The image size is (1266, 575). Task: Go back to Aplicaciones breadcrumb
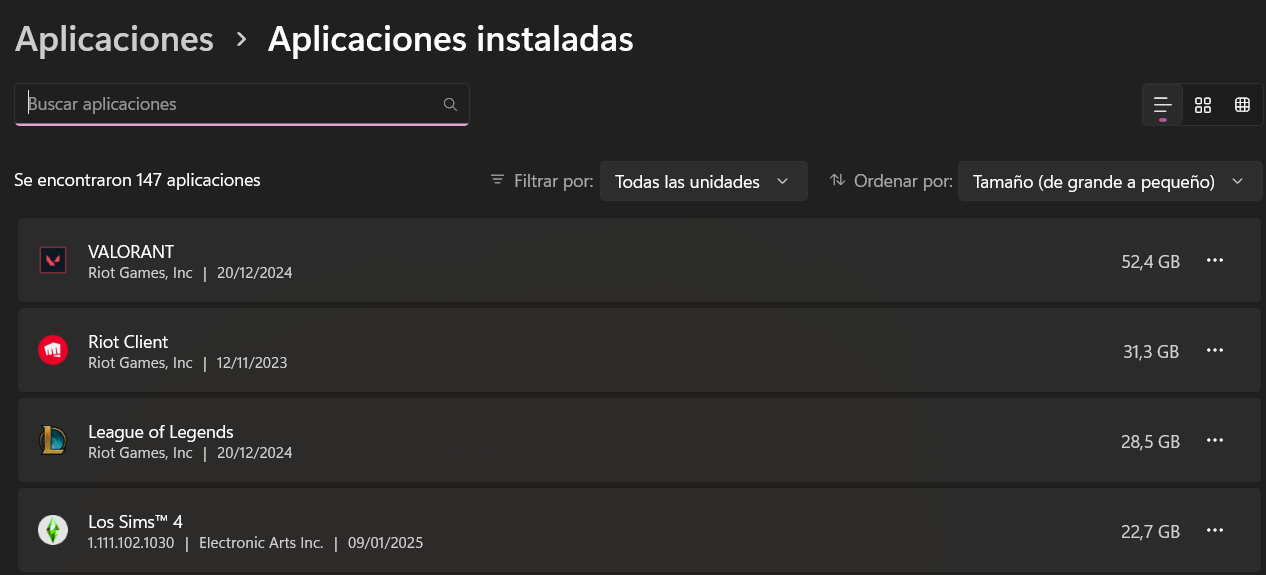(114, 39)
